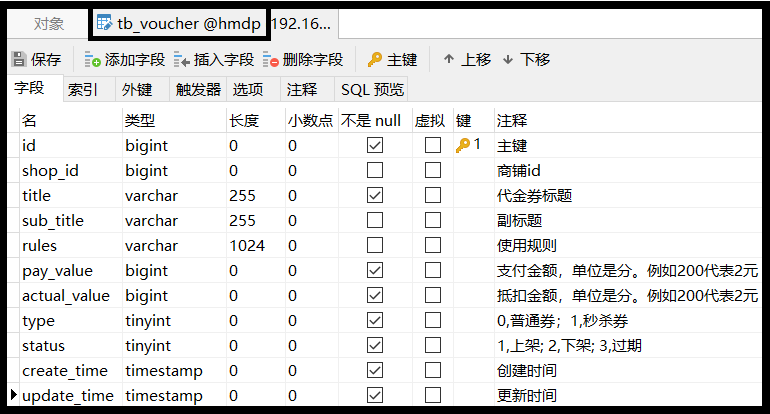Check virtual checkbox for status field
770x414 pixels.
pyautogui.click(x=433, y=346)
